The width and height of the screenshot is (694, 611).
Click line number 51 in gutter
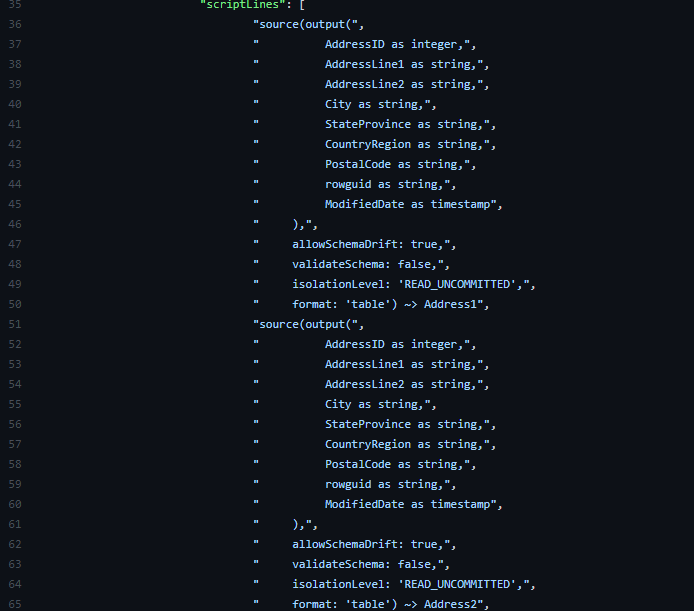(15, 325)
